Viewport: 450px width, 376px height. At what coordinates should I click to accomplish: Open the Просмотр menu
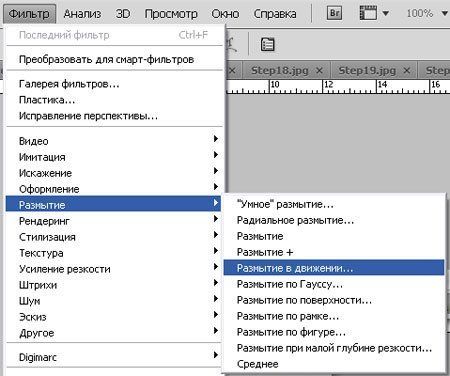171,14
